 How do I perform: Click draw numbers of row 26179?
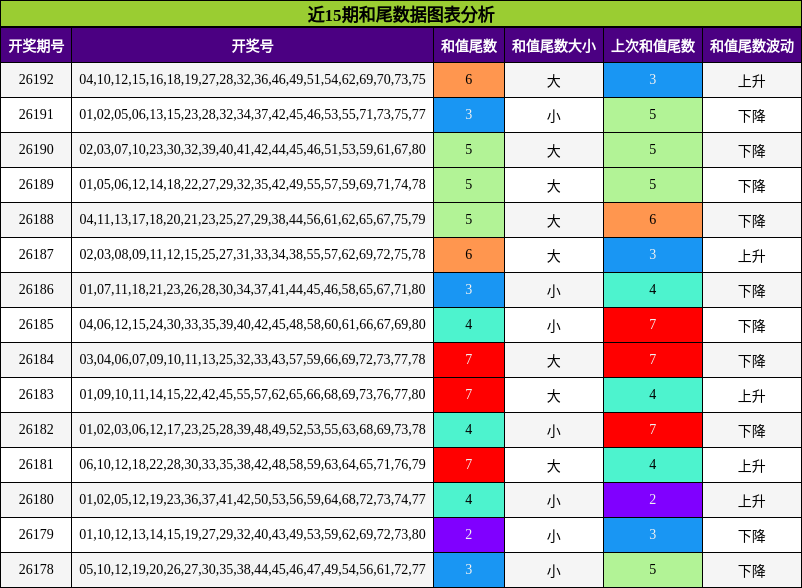pos(252,534)
